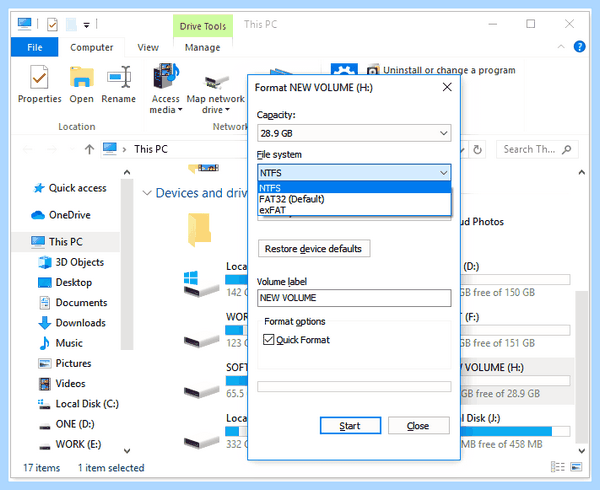The width and height of the screenshot is (600, 490).
Task: Choose exFAT from file system list
Action: coord(354,210)
